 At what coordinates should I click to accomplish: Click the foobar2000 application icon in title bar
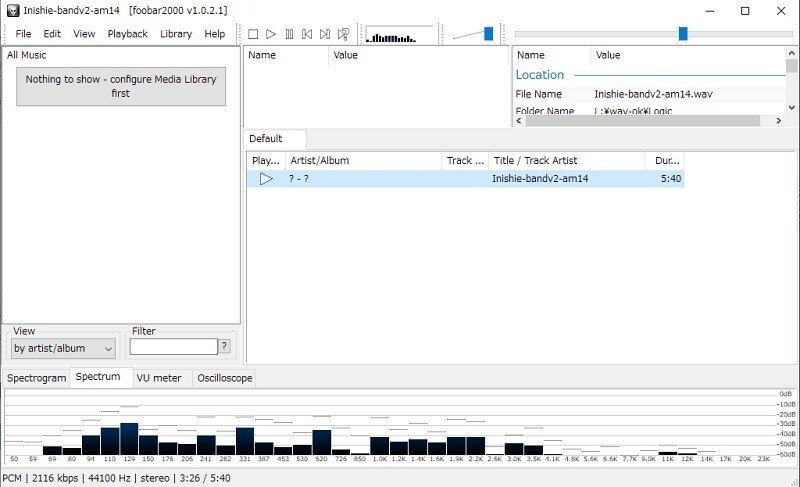click(x=13, y=10)
